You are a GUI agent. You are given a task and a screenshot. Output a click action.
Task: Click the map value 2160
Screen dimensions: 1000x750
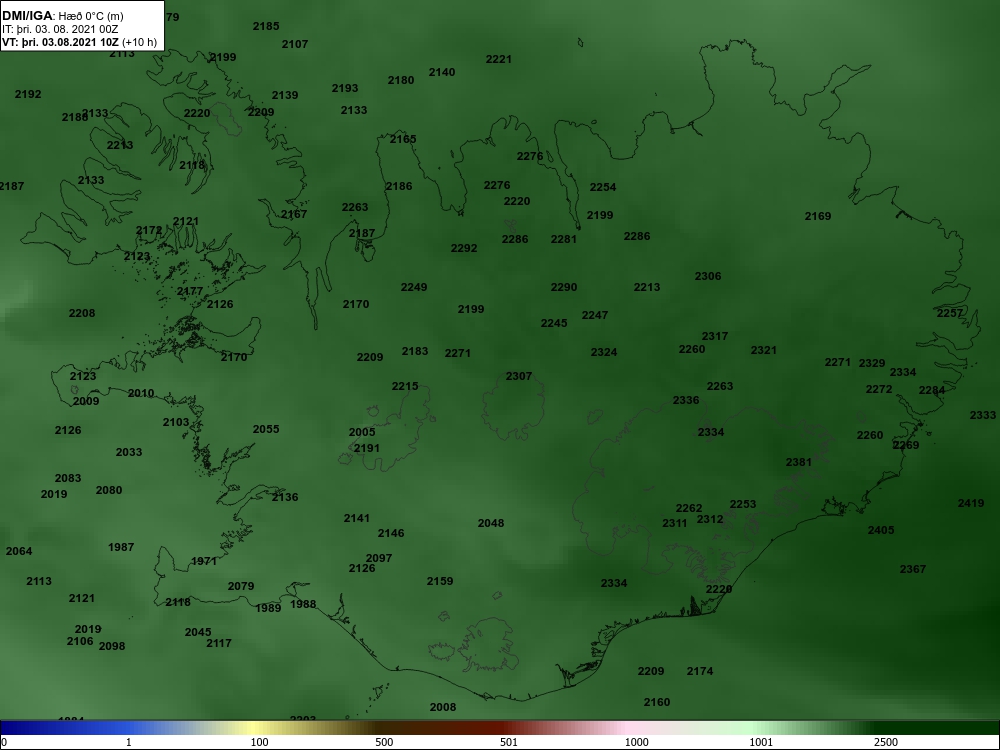[x=657, y=702]
